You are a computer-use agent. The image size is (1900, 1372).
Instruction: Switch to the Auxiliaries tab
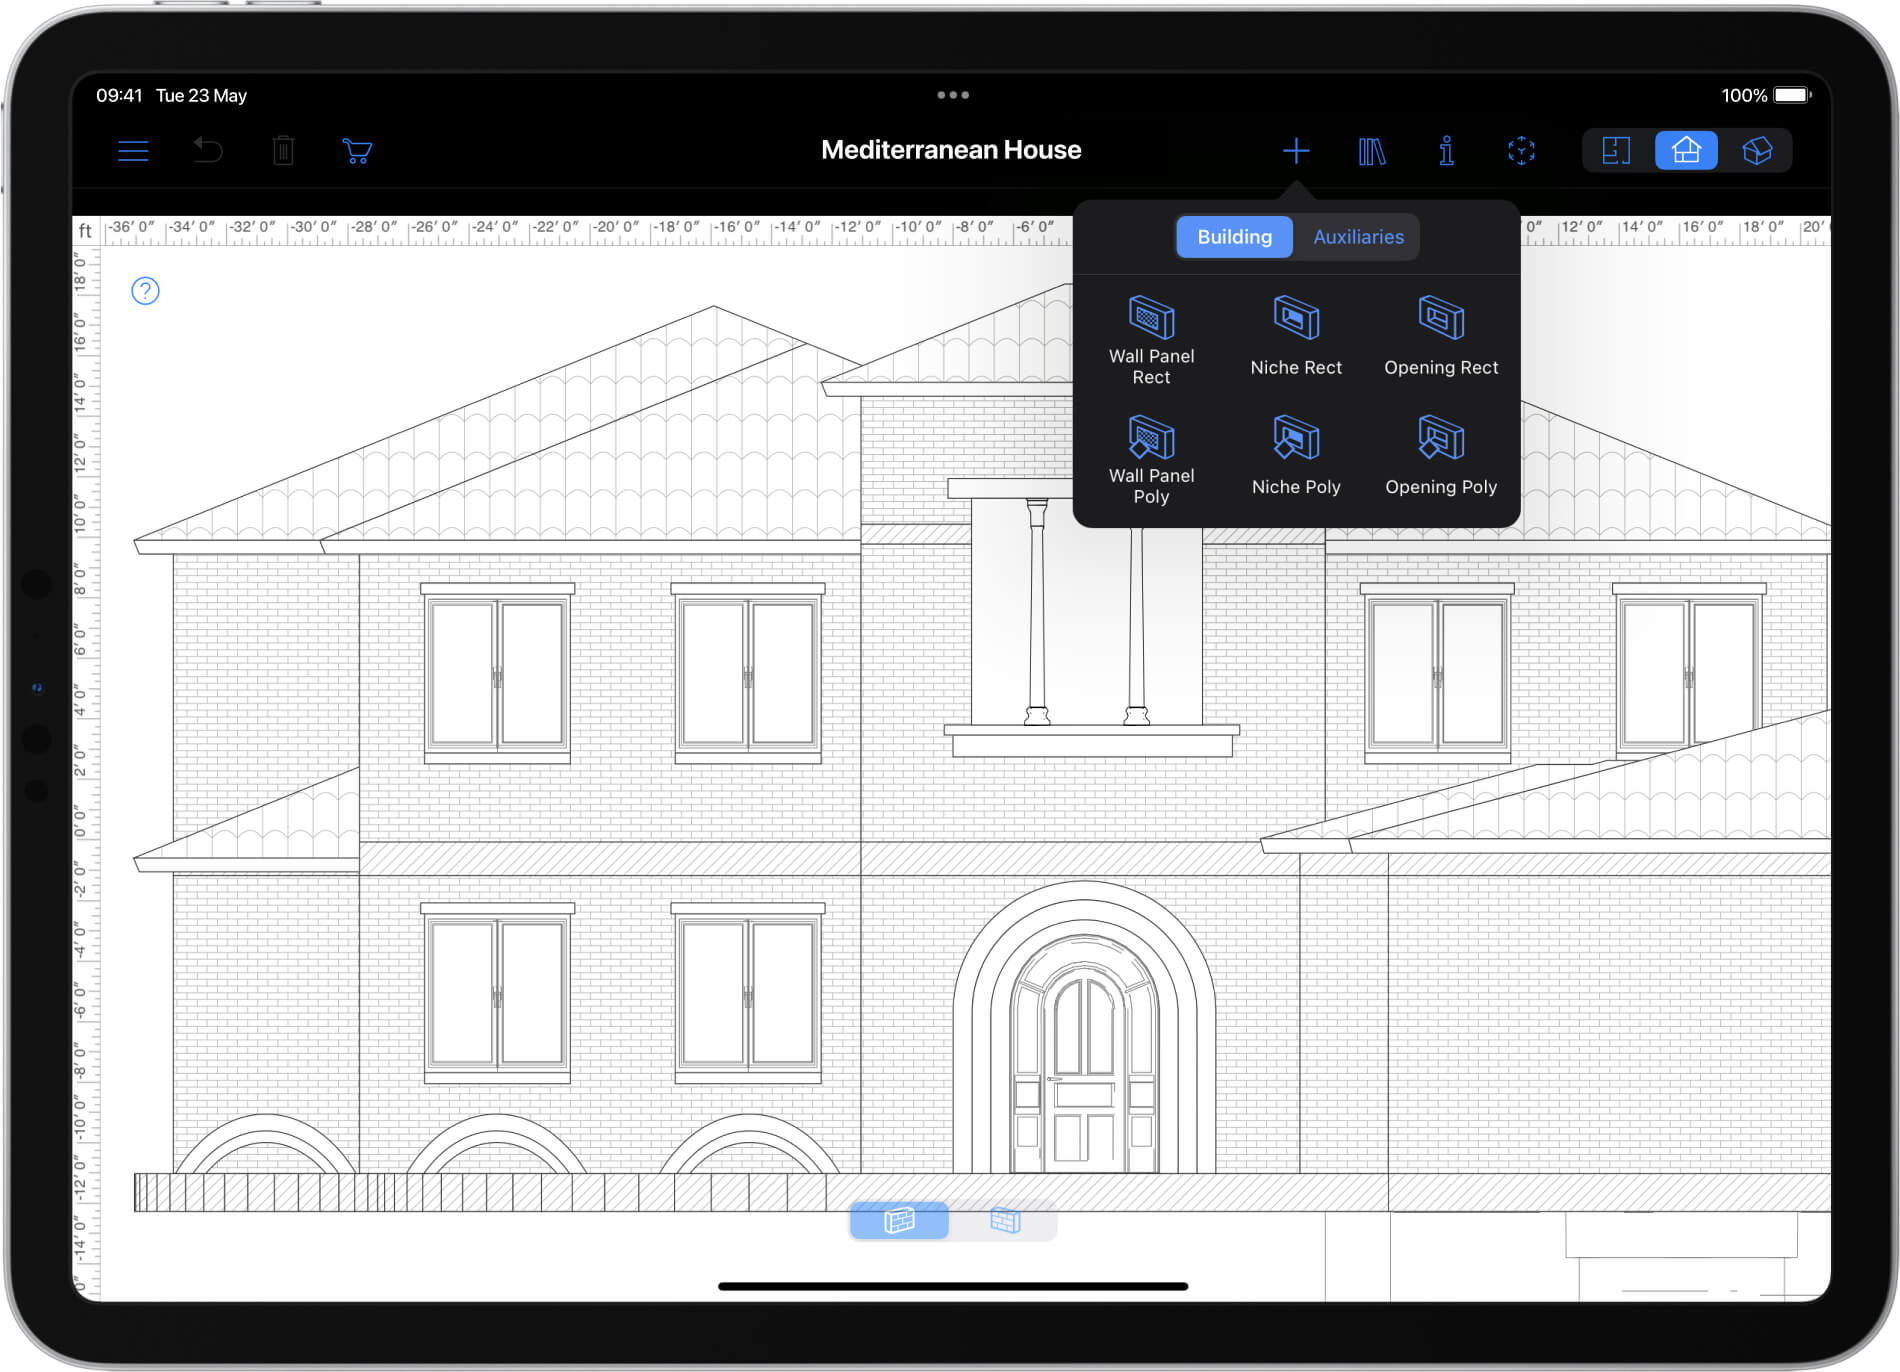[x=1358, y=237]
